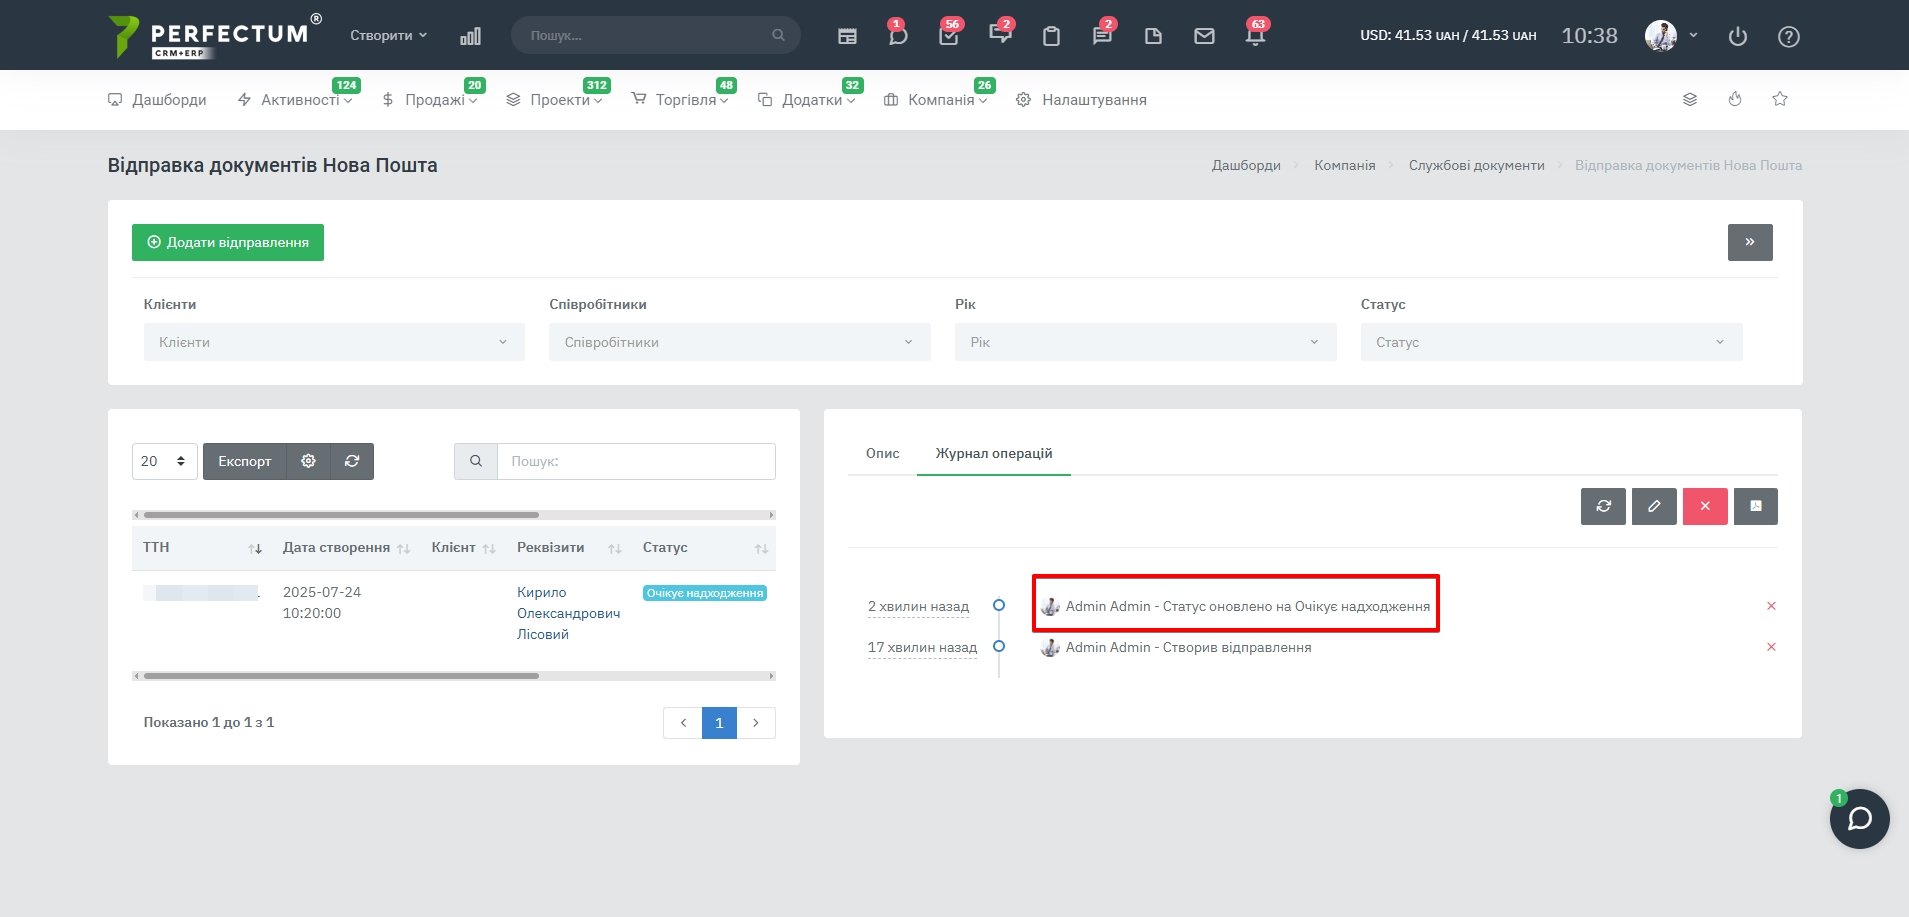The image size is (1909, 917).
Task: Edit the shipment with pencil button
Action: point(1654,506)
